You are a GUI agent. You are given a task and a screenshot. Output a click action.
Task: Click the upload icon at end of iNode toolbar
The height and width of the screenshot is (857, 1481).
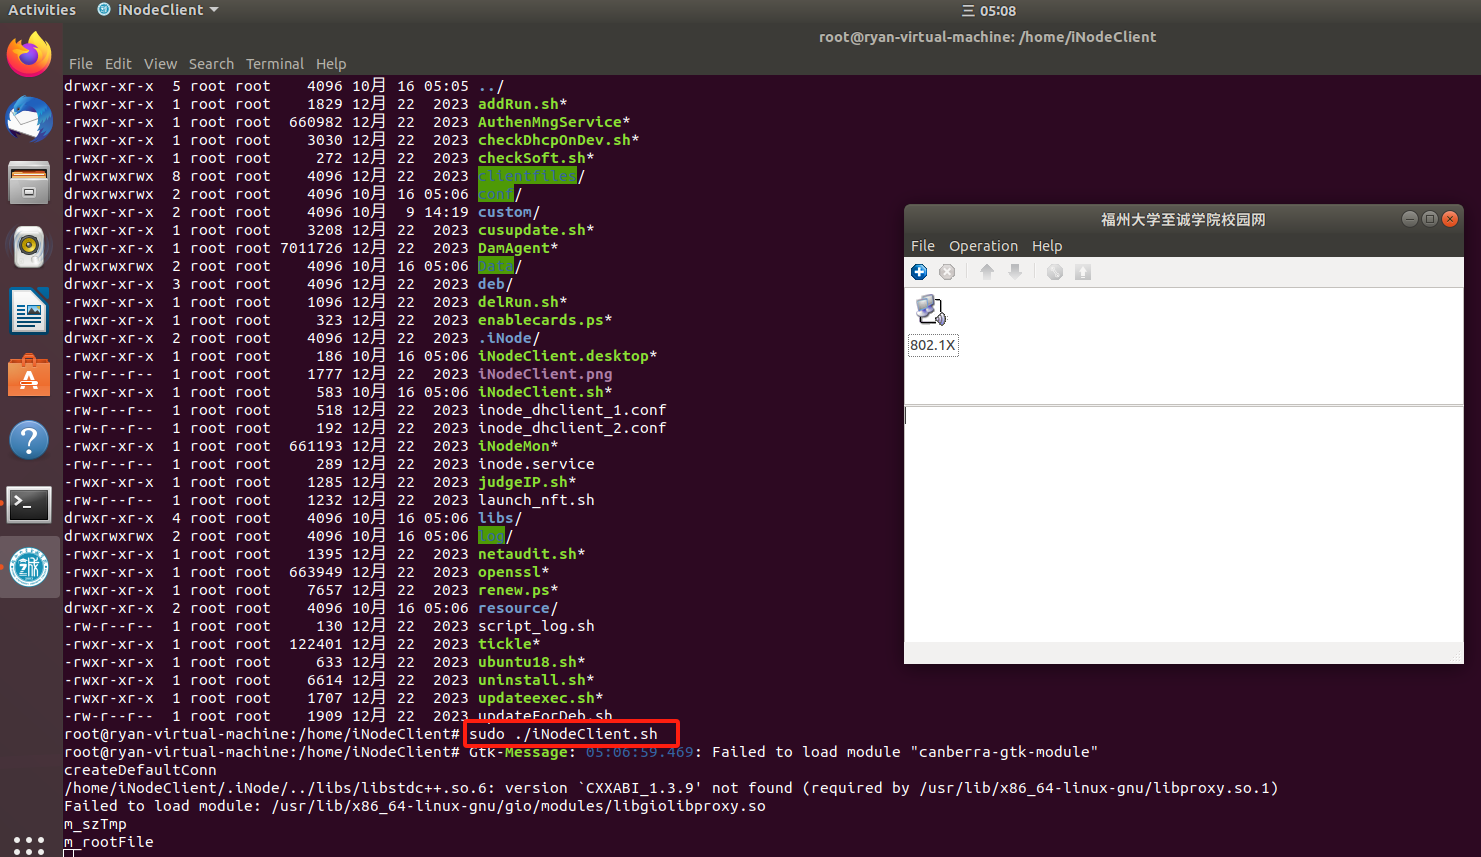coord(1082,272)
